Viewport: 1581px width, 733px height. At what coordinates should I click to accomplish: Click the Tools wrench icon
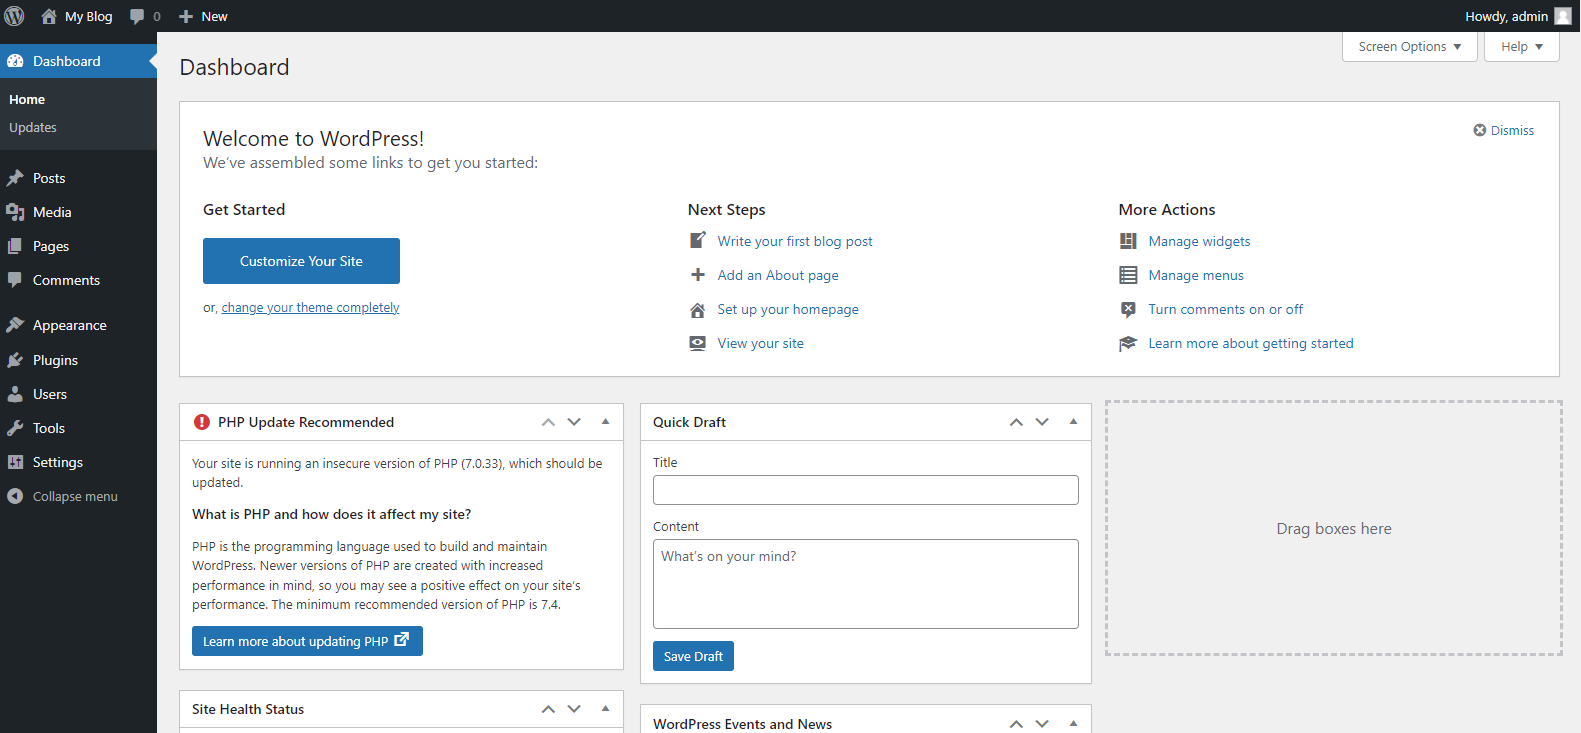pyautogui.click(x=15, y=428)
